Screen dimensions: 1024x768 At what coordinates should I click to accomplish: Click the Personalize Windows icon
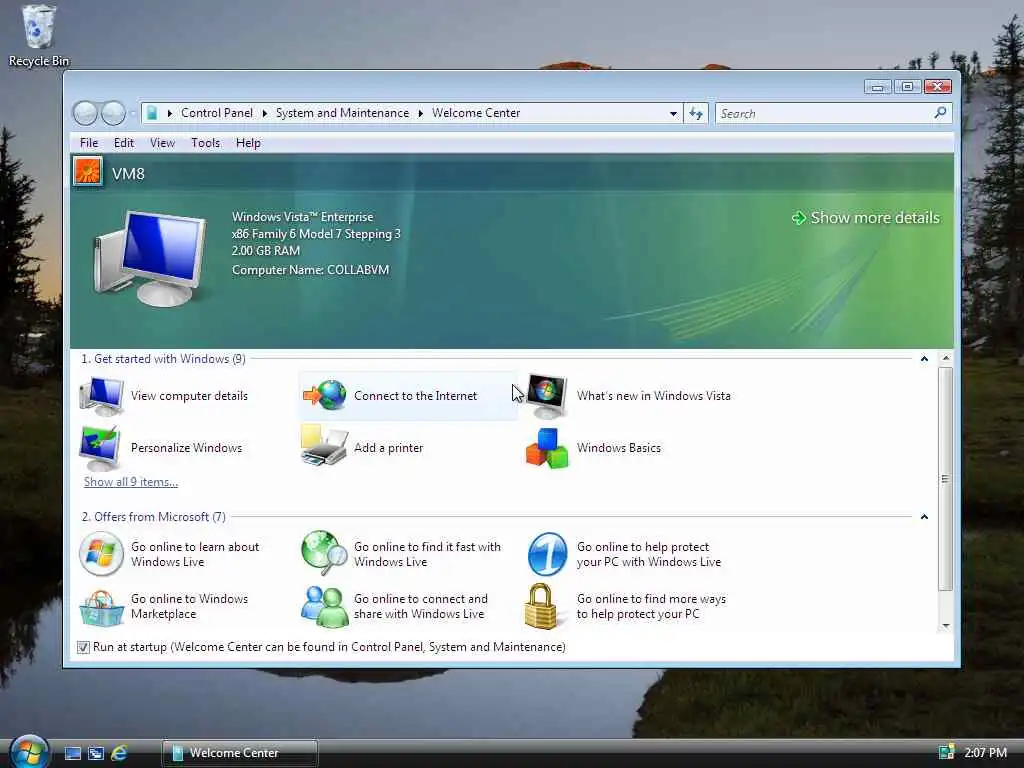tap(100, 448)
